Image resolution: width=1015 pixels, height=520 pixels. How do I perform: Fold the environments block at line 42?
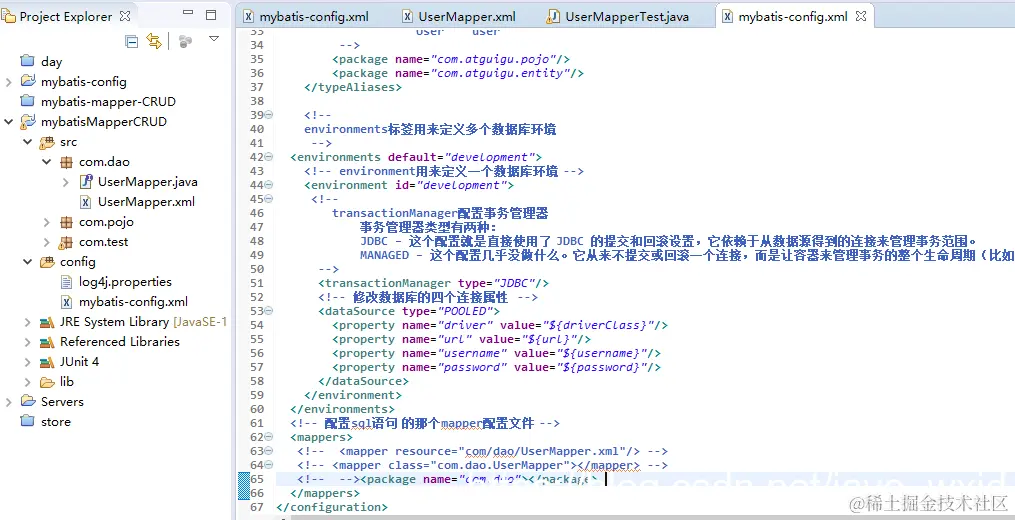pyautogui.click(x=269, y=157)
